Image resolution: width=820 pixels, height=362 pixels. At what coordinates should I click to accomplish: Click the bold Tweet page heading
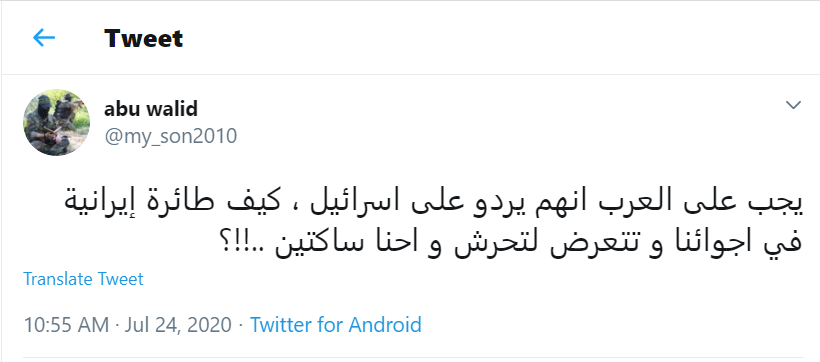pyautogui.click(x=143, y=38)
